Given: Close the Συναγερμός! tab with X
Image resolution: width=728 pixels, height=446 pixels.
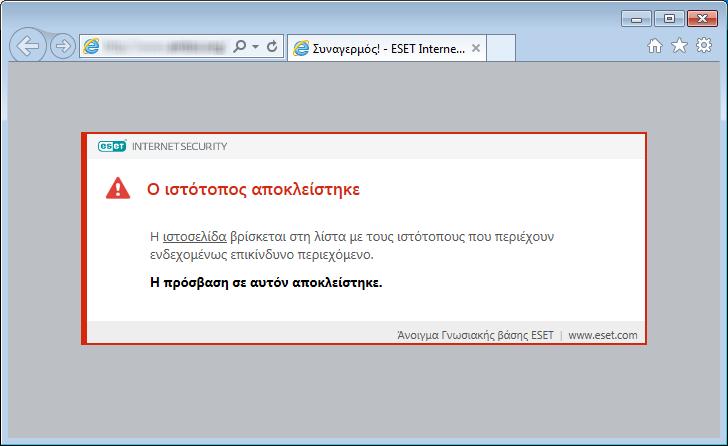Looking at the screenshot, I should click(x=475, y=48).
